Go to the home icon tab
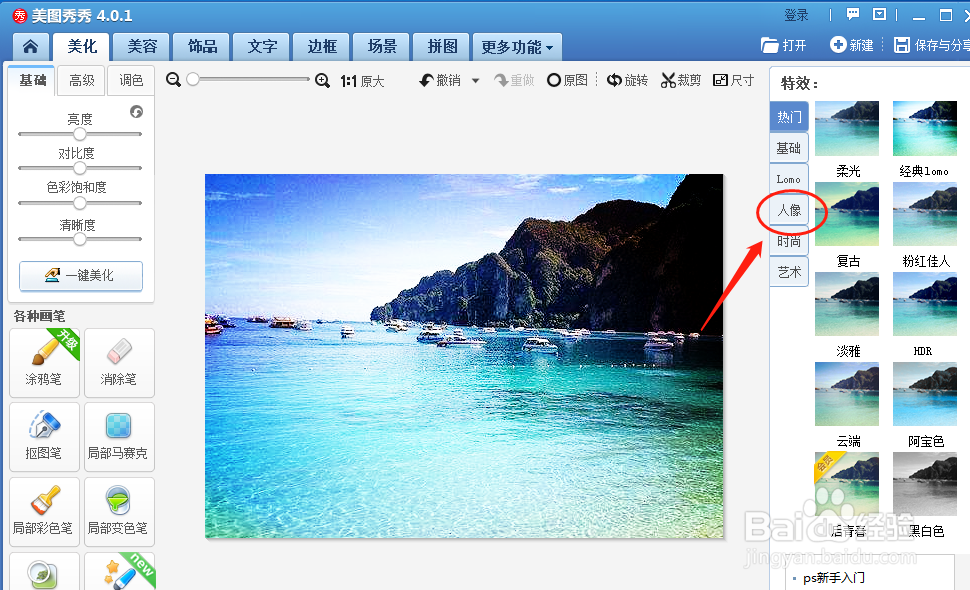 coord(30,46)
